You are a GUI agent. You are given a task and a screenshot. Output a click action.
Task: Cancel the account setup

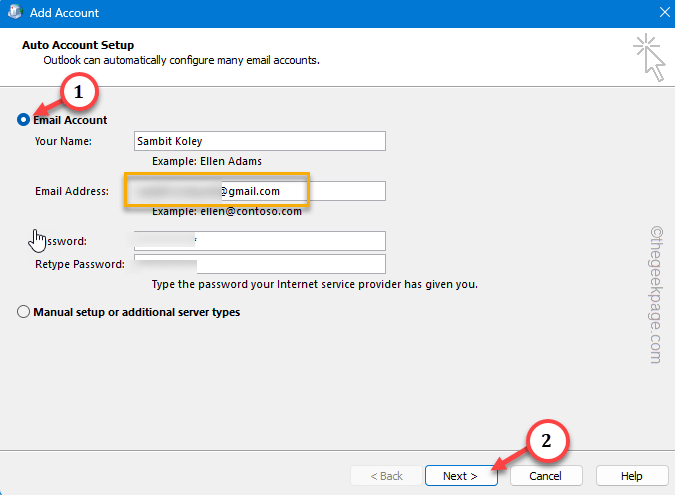[x=546, y=476]
